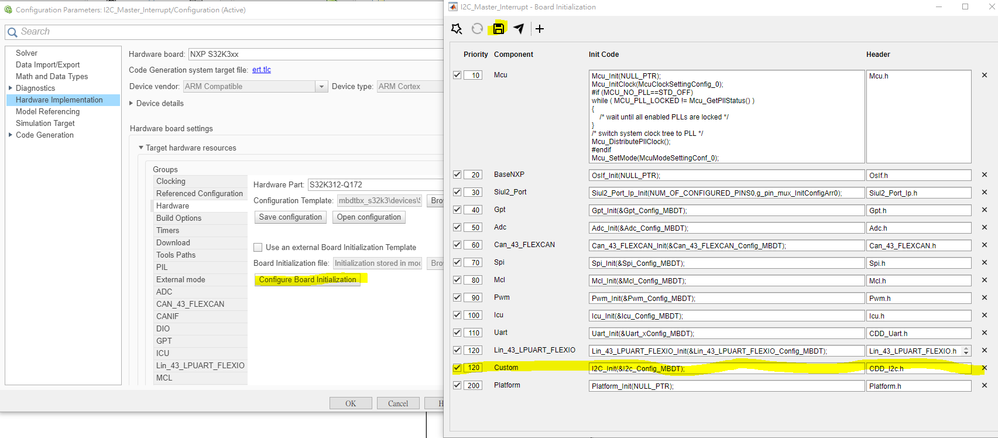Save board initialization with floppy disk icon
Screen dimensions: 998x438
498,29
